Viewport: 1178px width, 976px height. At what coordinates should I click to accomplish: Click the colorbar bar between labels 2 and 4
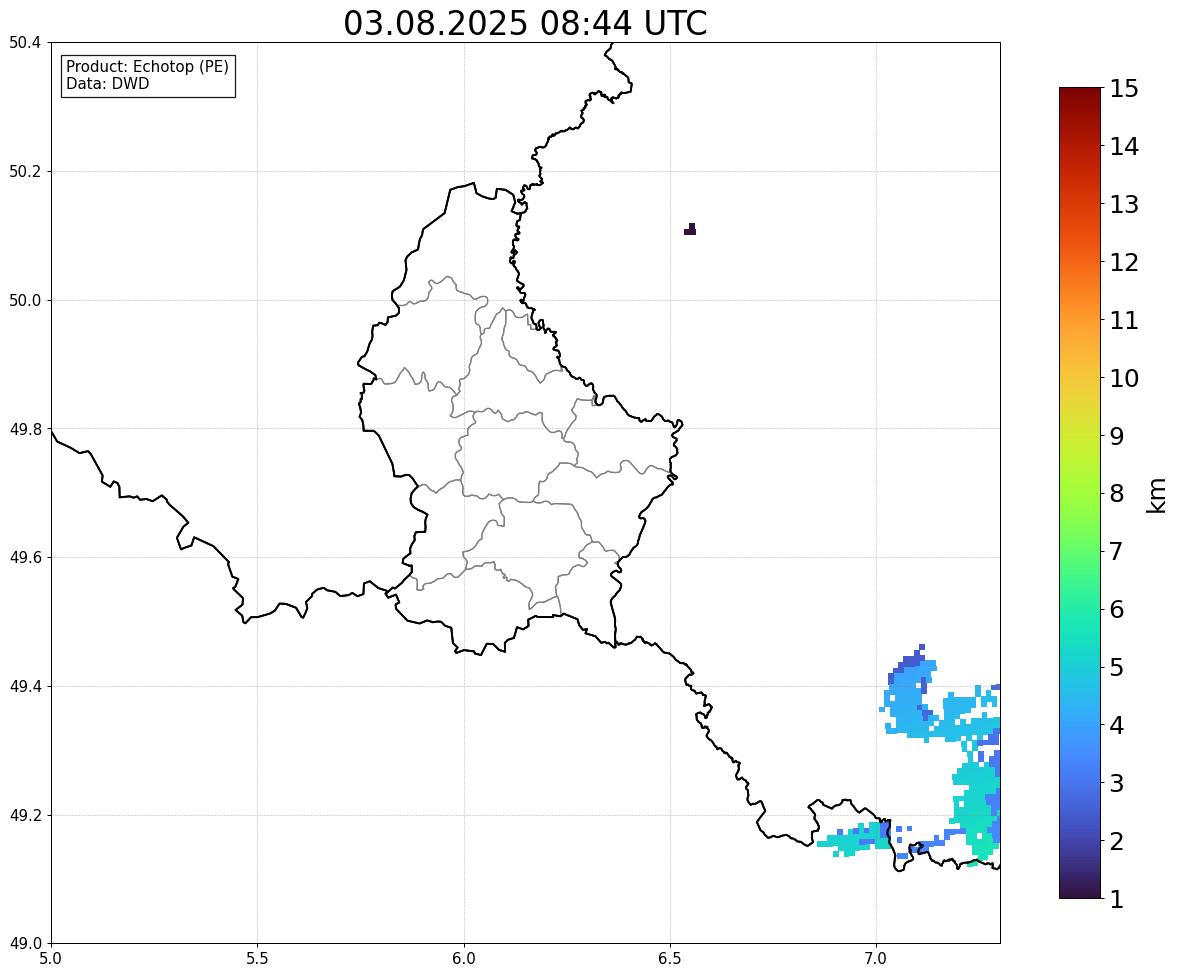[1080, 783]
